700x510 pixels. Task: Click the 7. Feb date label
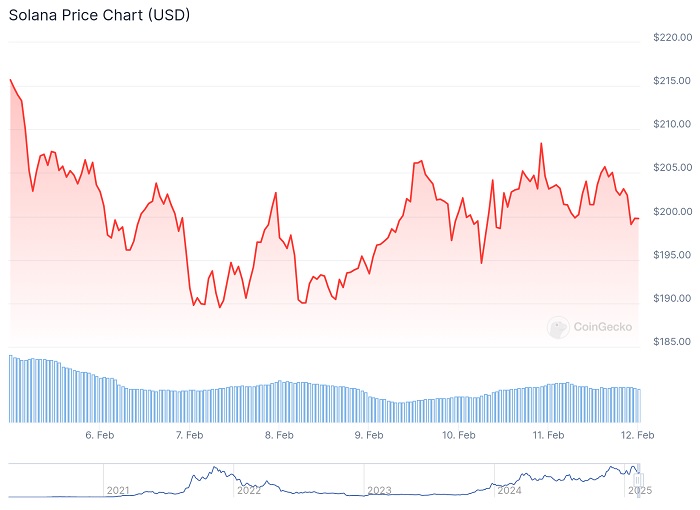(190, 435)
